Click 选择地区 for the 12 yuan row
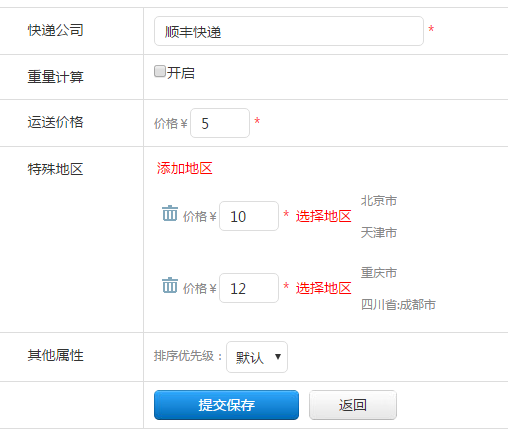508x441 pixels. 323,288
